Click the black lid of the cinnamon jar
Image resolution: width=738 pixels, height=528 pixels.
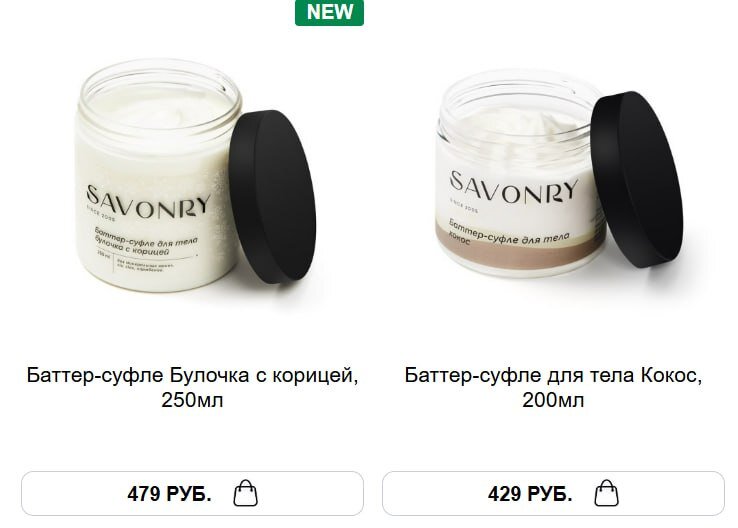pos(272,197)
